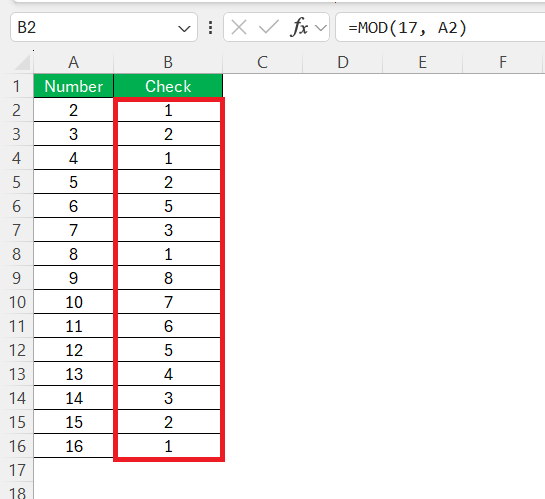
Task: Select row 6 header
Action: (x=17, y=206)
